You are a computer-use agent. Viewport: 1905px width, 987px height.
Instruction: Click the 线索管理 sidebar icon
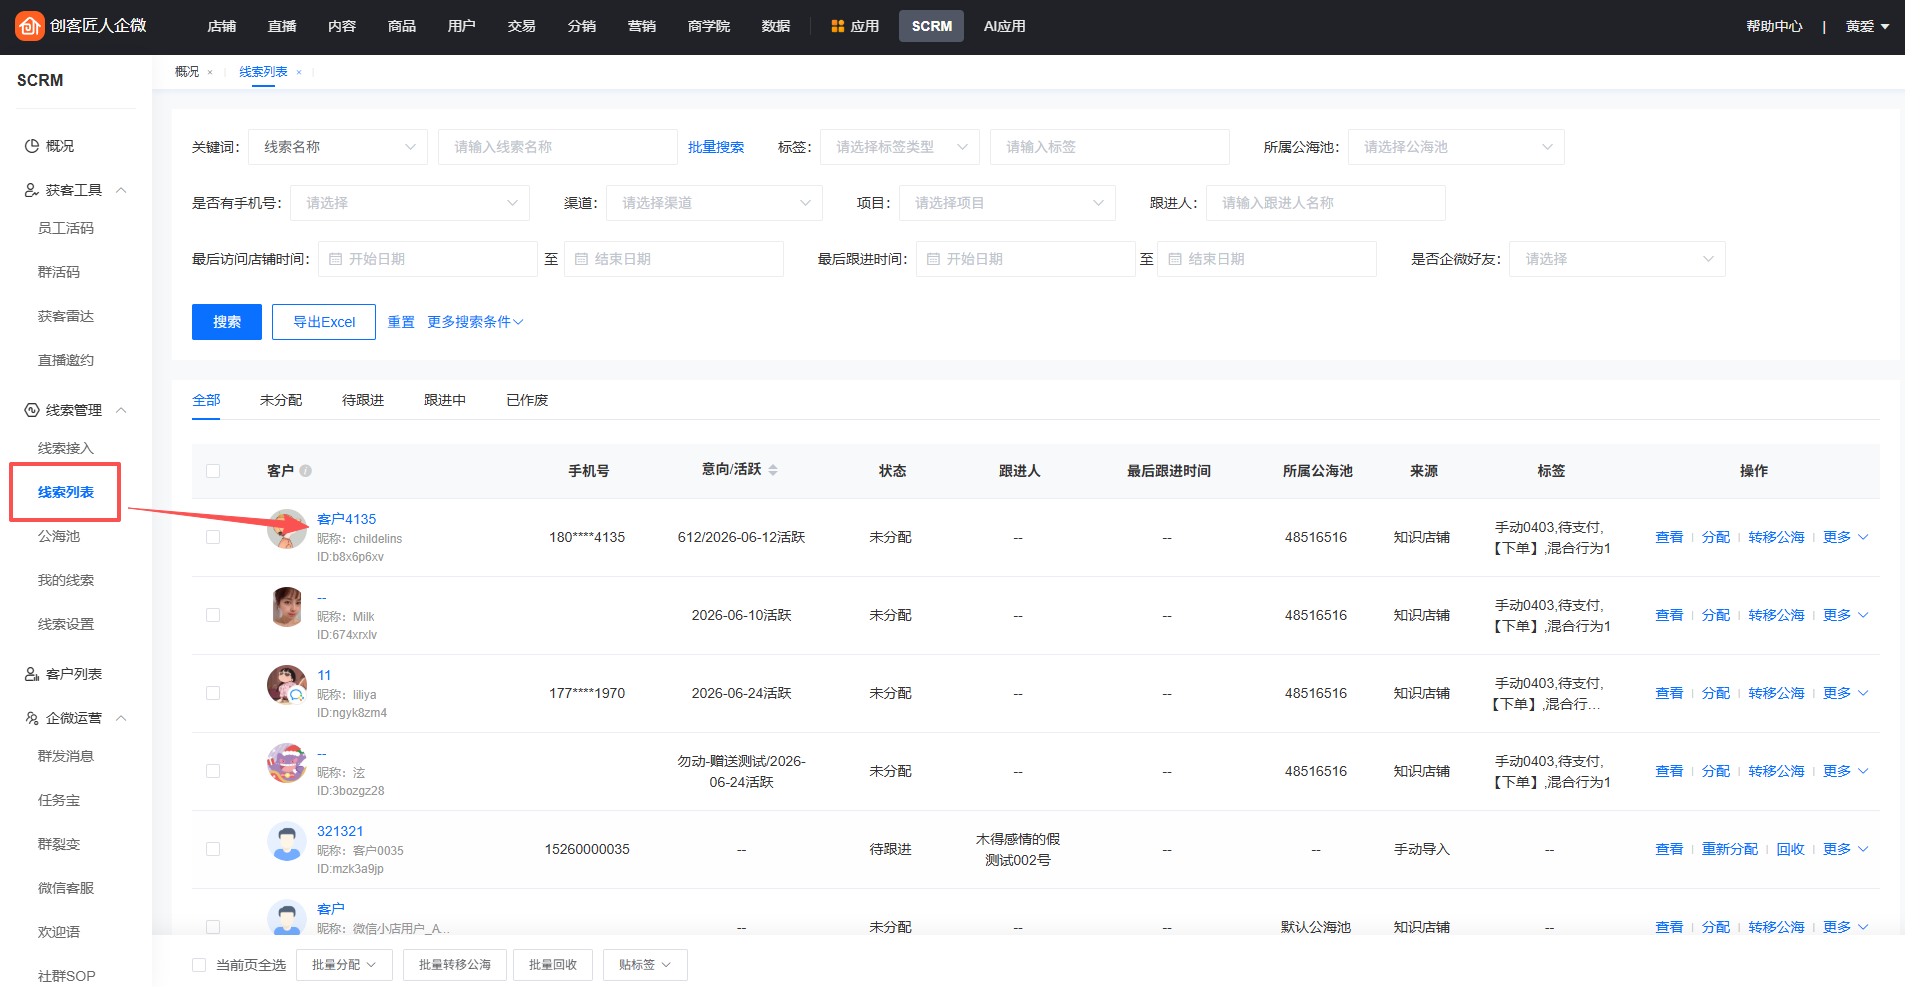[32, 410]
